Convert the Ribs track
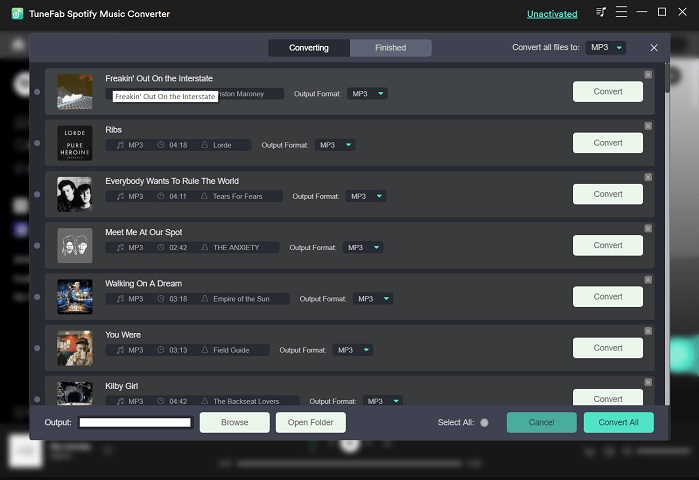Viewport: 699px width, 480px height. (x=608, y=143)
